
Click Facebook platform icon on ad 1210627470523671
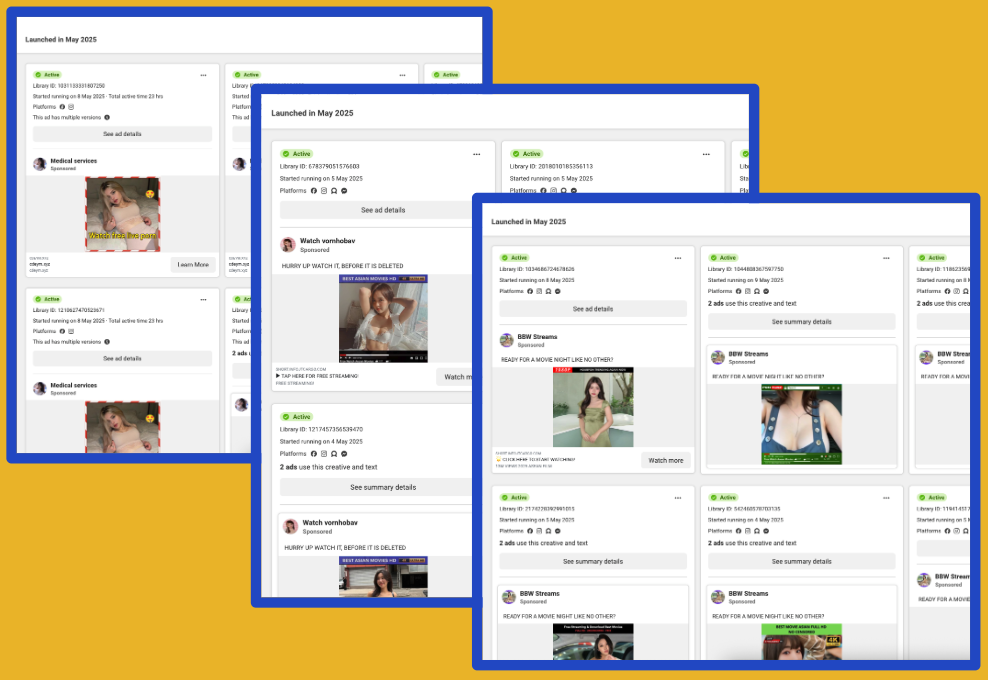62,331
